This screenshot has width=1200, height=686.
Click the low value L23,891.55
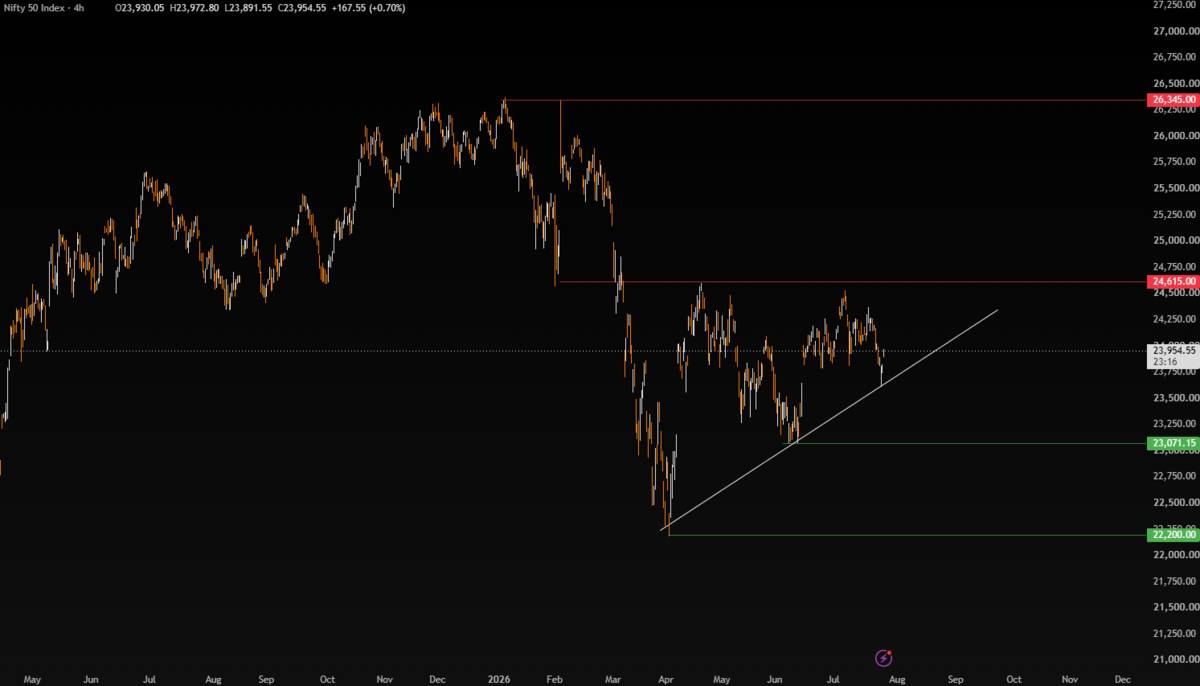click(x=248, y=7)
